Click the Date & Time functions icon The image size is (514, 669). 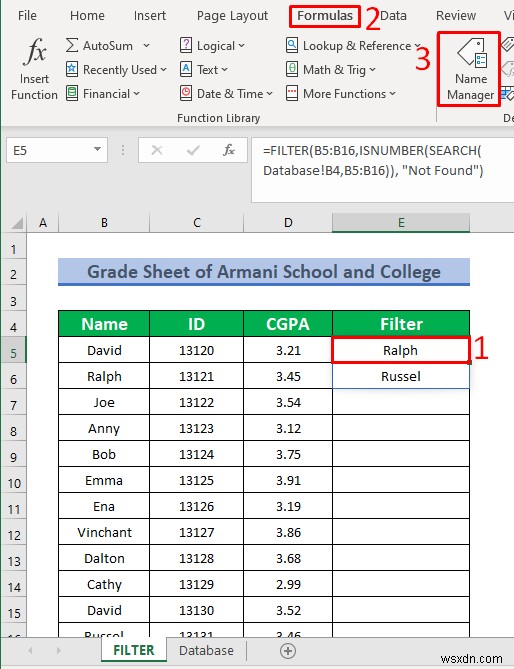(x=186, y=93)
